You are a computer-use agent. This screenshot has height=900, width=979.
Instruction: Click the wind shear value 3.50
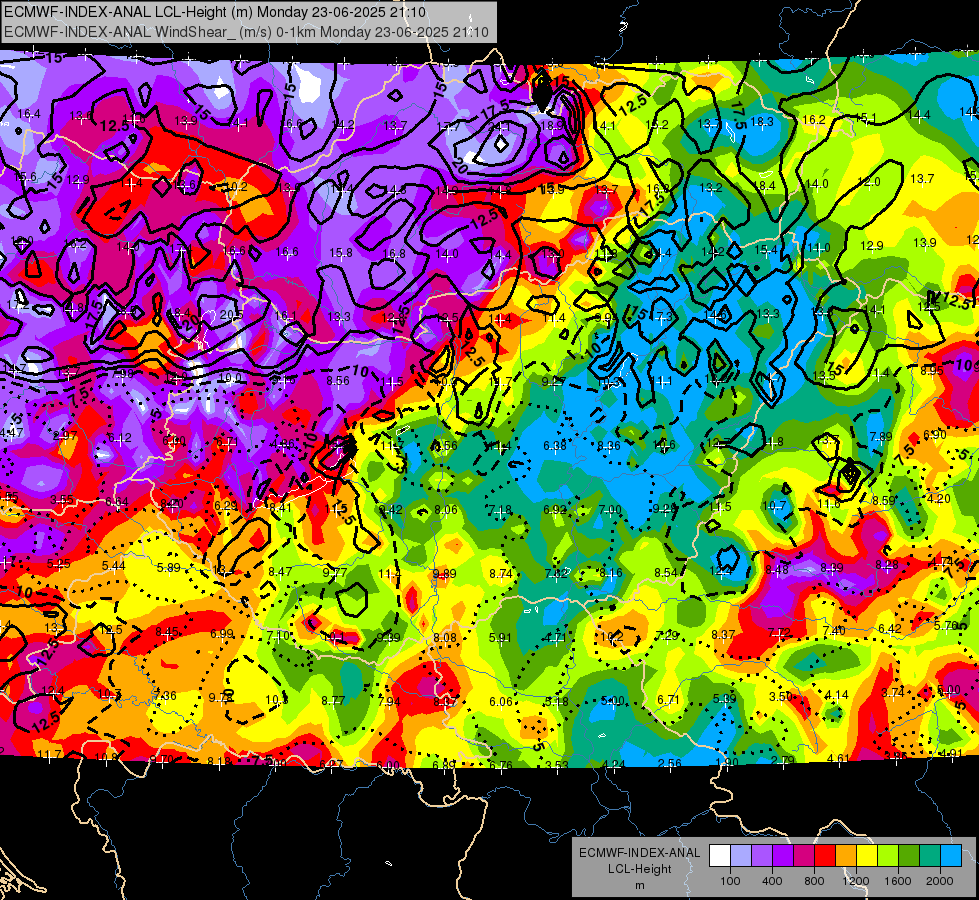[781, 696]
